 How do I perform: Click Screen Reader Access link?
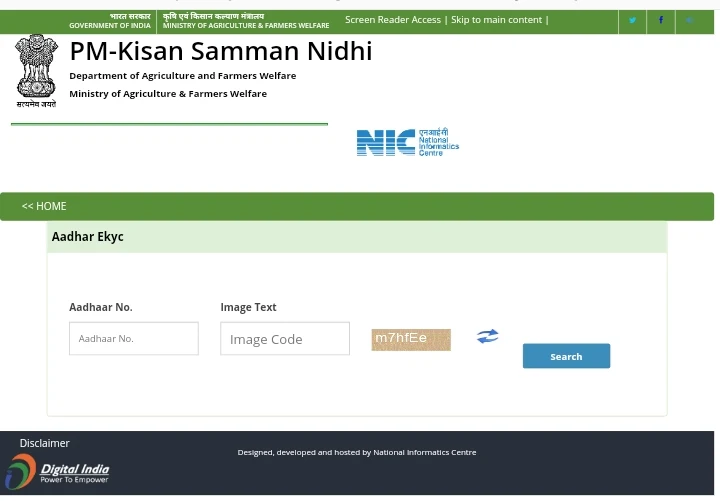click(393, 20)
